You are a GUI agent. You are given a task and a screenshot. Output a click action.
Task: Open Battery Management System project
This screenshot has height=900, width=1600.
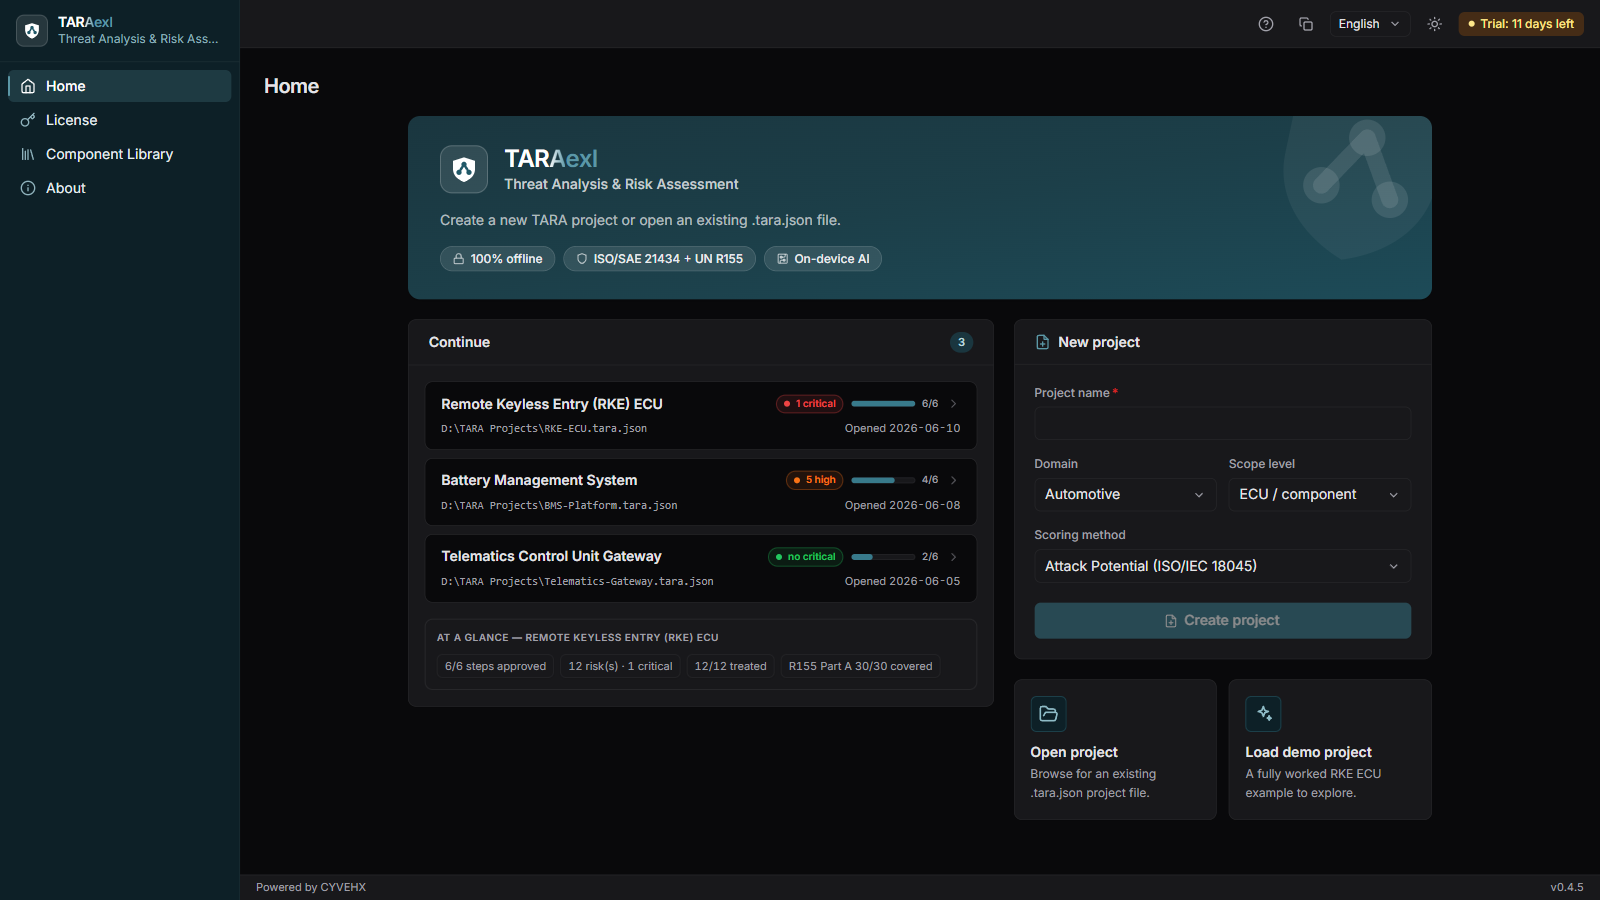(701, 492)
